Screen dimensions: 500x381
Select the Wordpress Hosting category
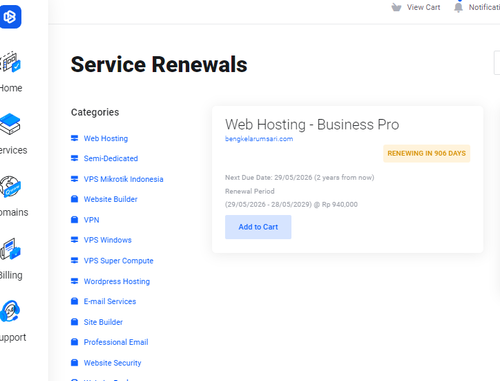pyautogui.click(x=117, y=281)
